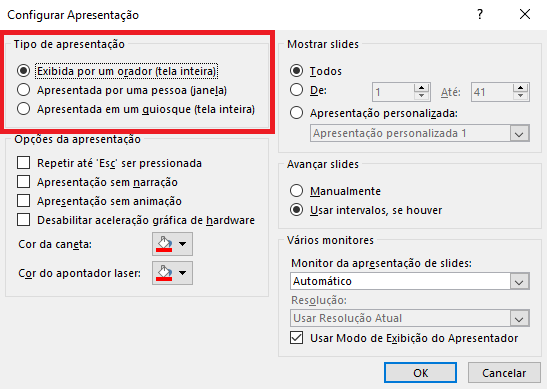This screenshot has width=547, height=389.
Task: Open the Cor da caneta dropdown arrow
Action: click(x=182, y=244)
